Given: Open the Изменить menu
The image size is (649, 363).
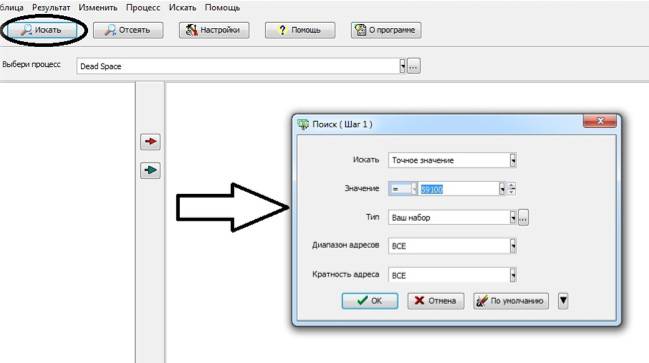Looking at the screenshot, I should pyautogui.click(x=98, y=7).
